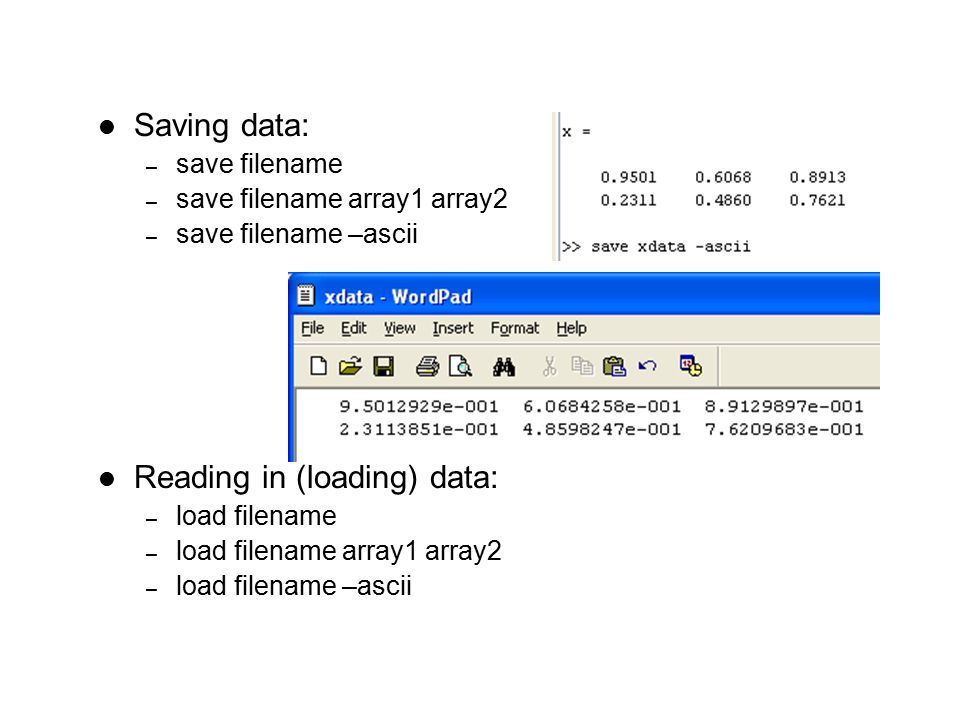Click the 'x =' output line
This screenshot has width=960, height=720.
576,132
